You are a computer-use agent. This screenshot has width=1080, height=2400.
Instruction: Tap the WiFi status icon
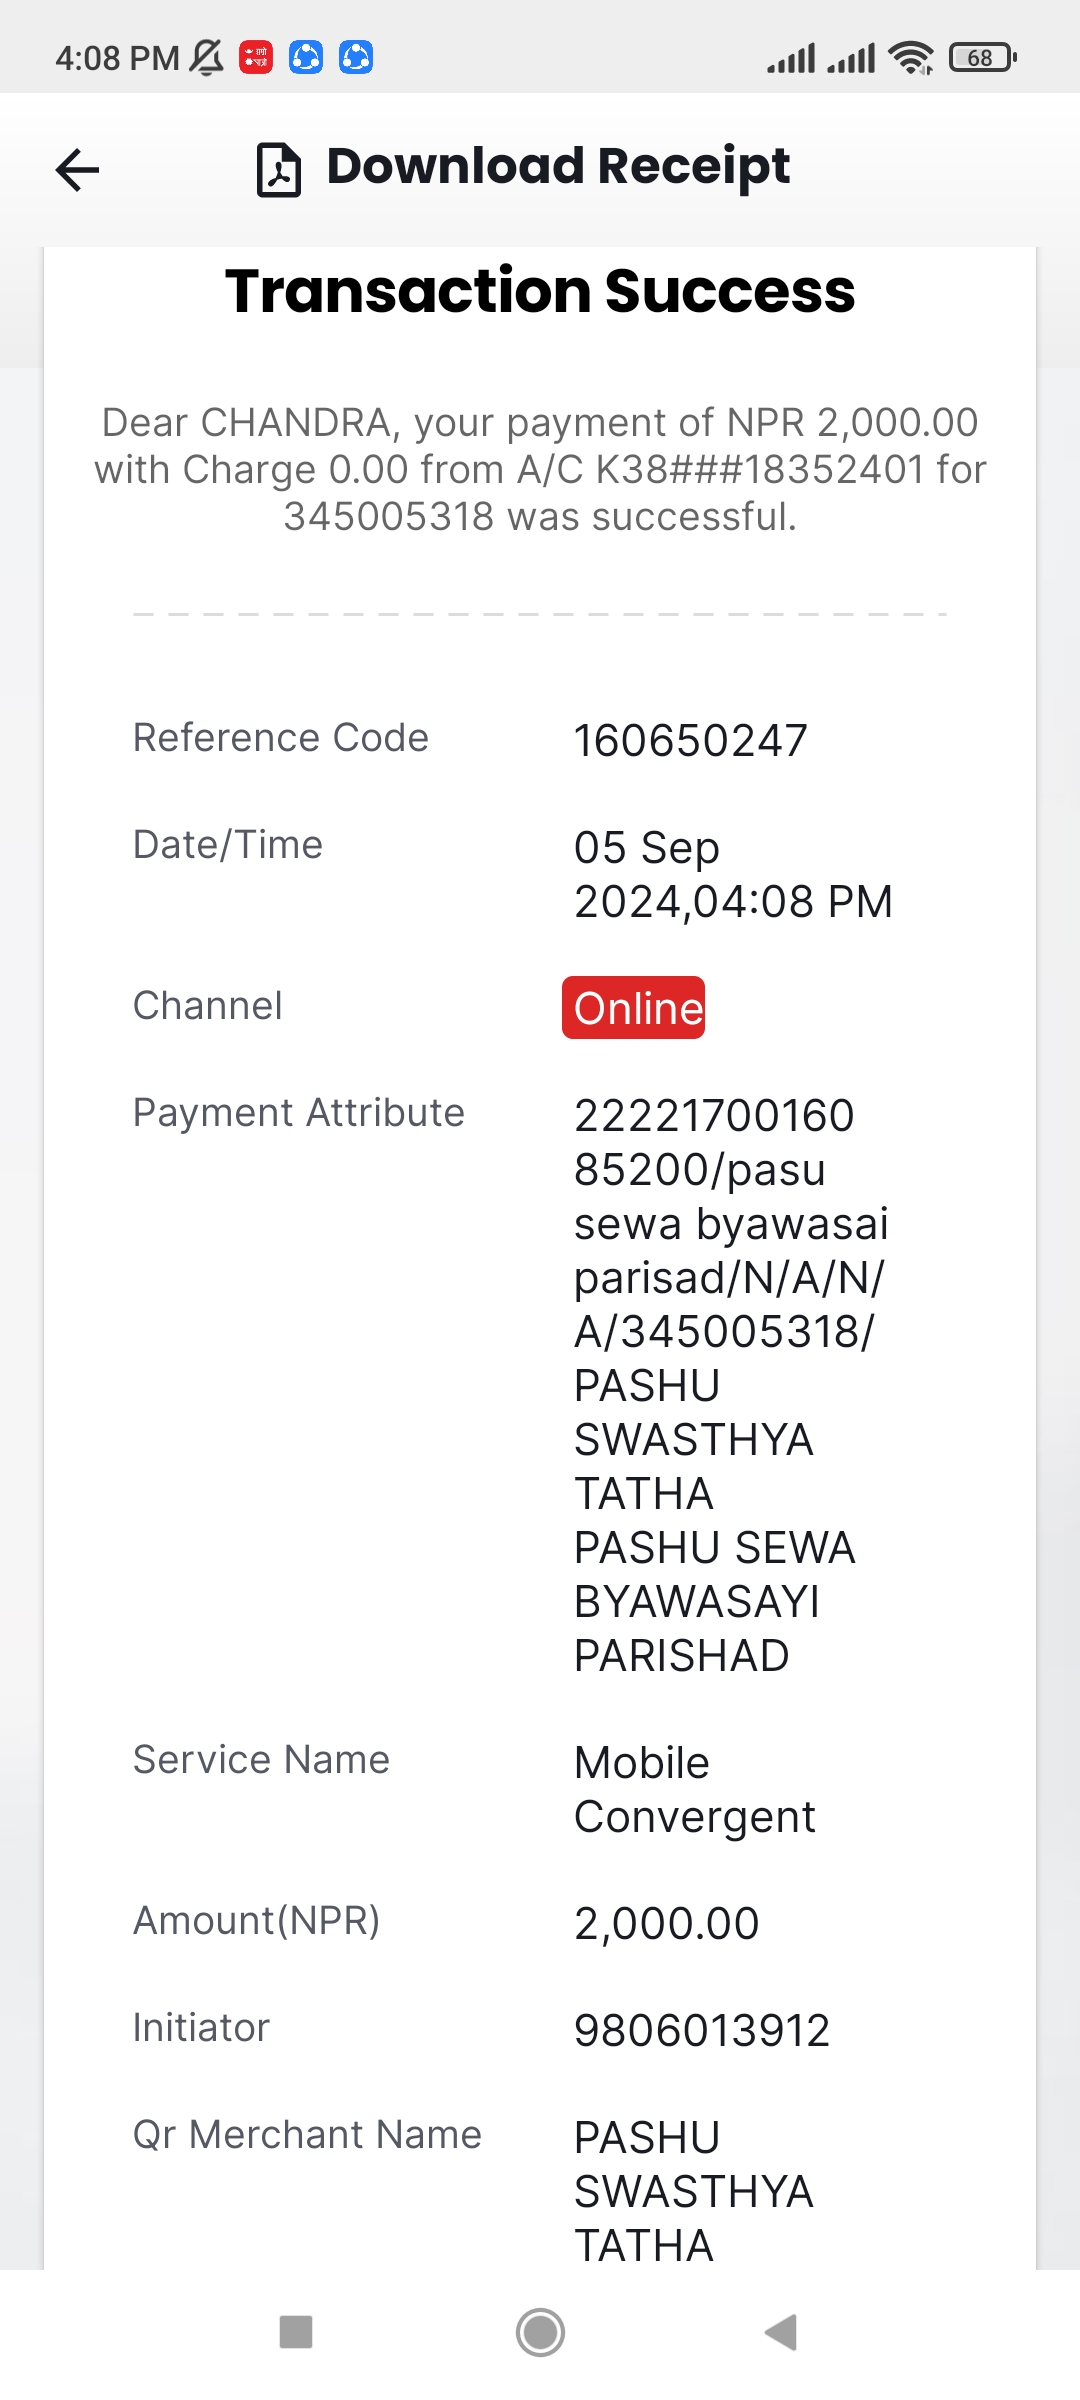[911, 58]
